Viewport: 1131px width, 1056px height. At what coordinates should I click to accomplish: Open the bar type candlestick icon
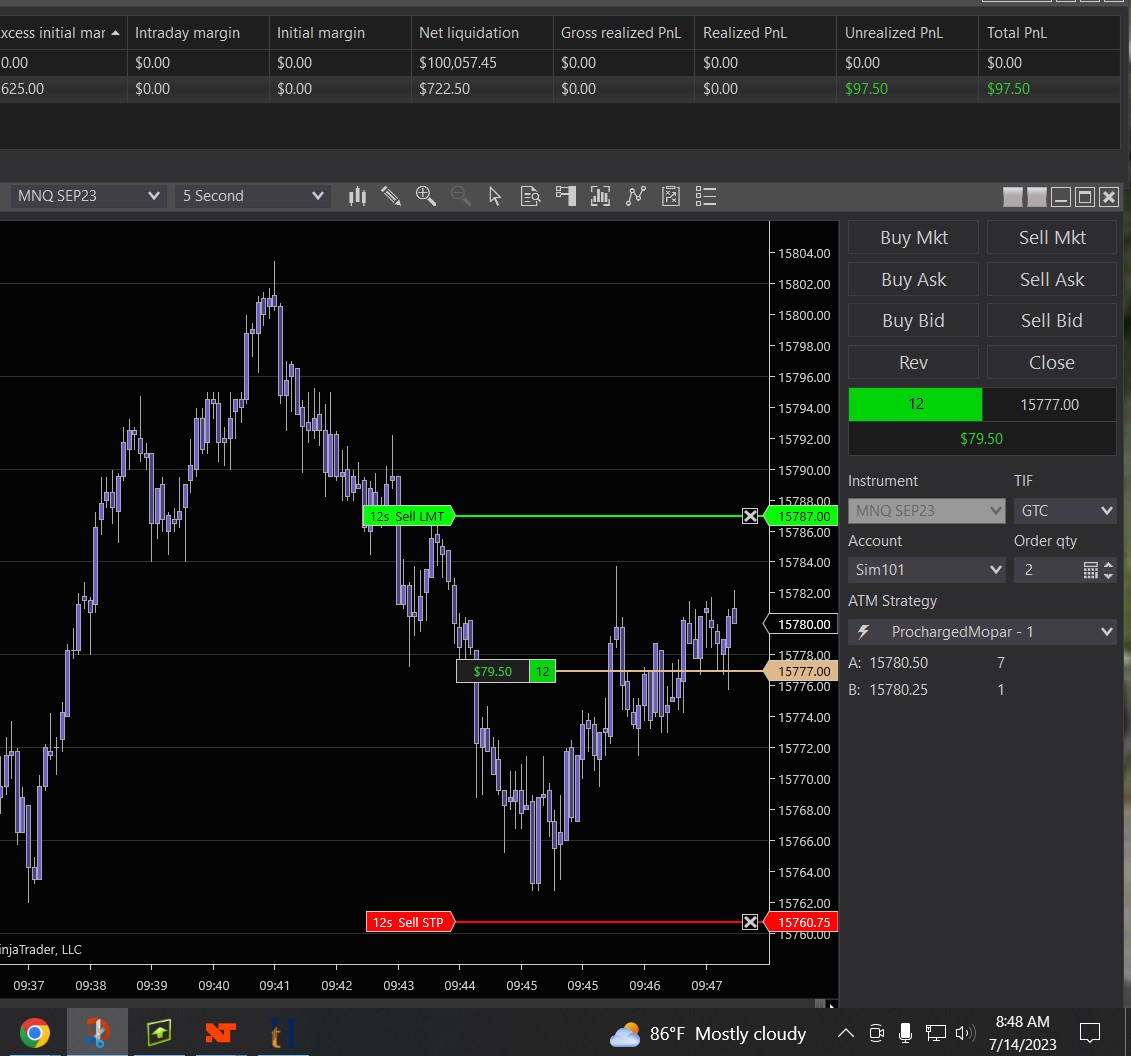pos(357,196)
